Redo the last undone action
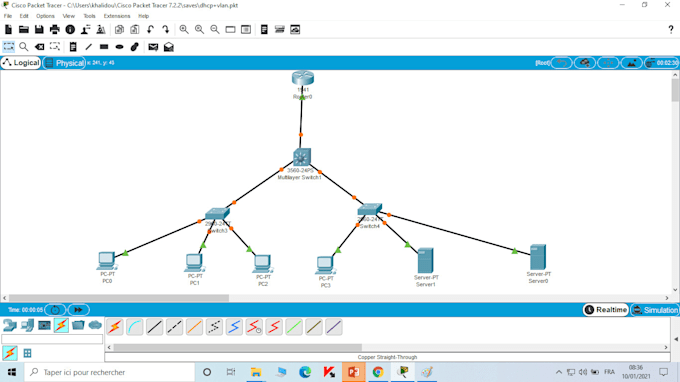This screenshot has height=382, width=680. (166, 29)
